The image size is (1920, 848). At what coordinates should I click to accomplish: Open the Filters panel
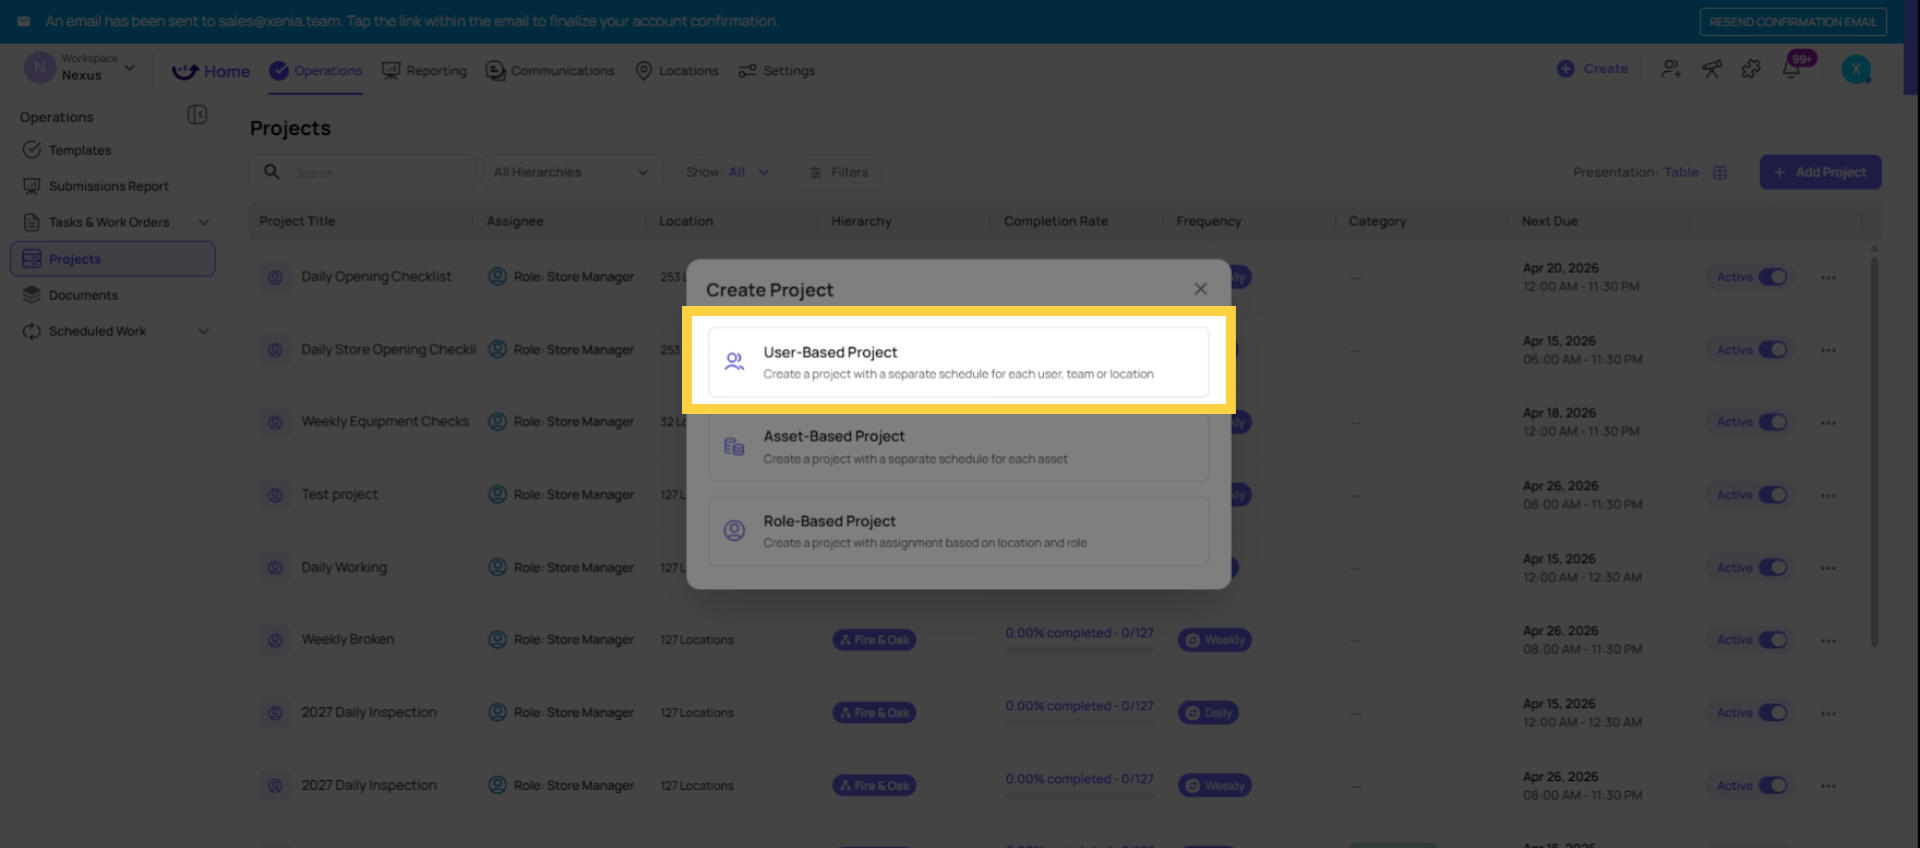tap(839, 172)
